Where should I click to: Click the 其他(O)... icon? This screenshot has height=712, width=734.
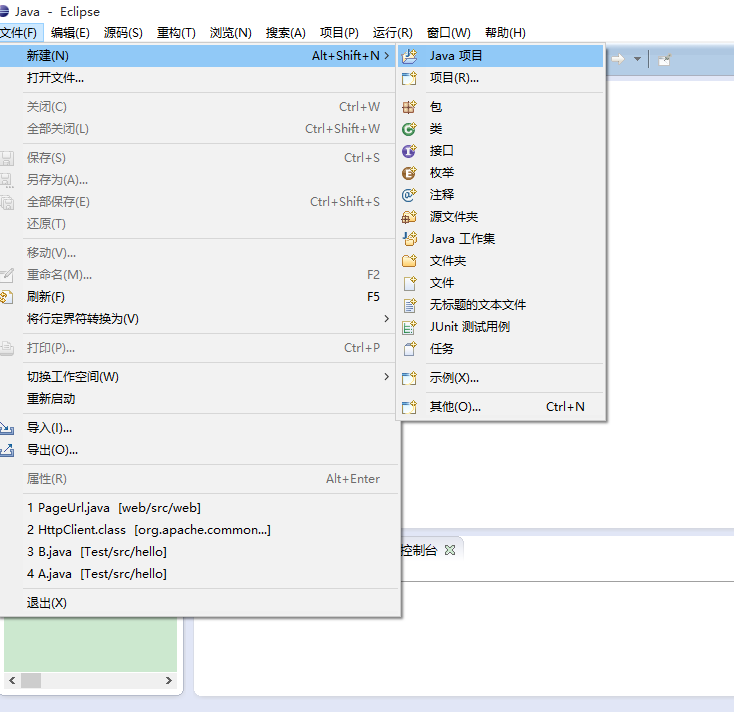coord(409,407)
